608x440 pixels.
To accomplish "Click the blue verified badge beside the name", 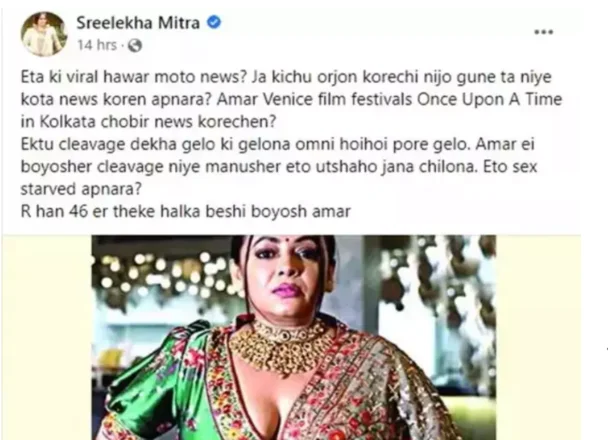I will point(214,22).
